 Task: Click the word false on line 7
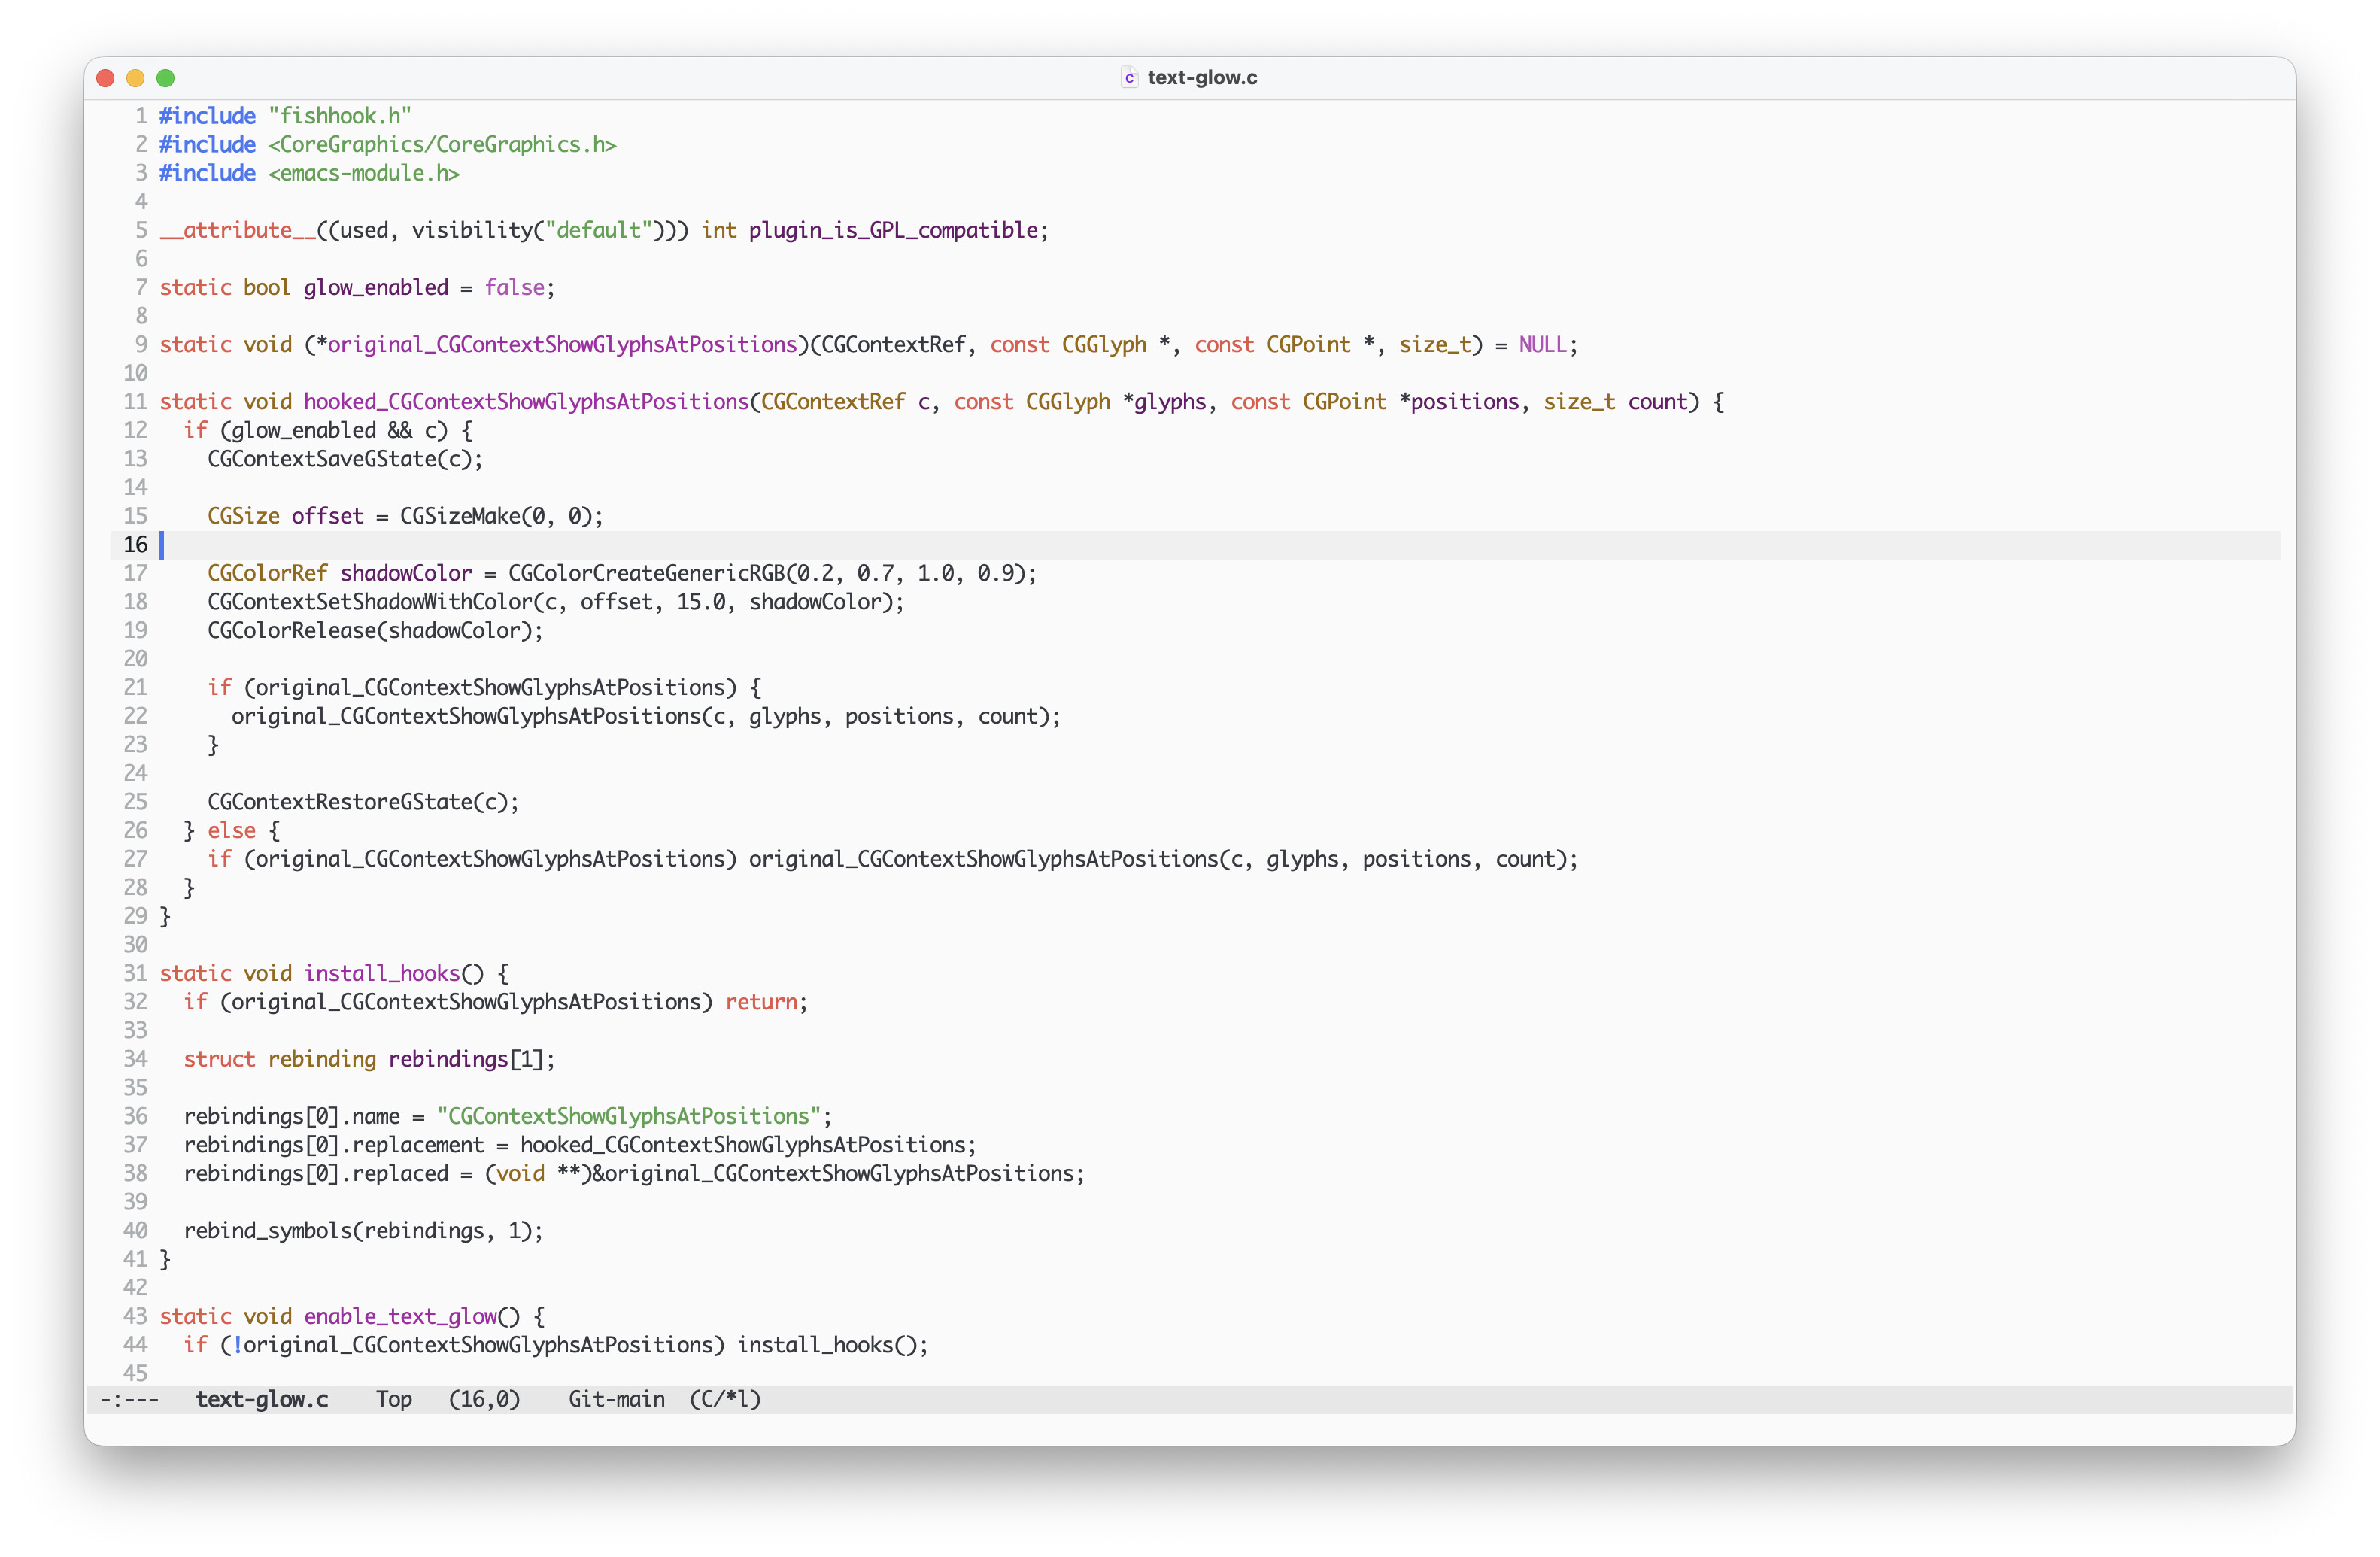pyautogui.click(x=514, y=288)
